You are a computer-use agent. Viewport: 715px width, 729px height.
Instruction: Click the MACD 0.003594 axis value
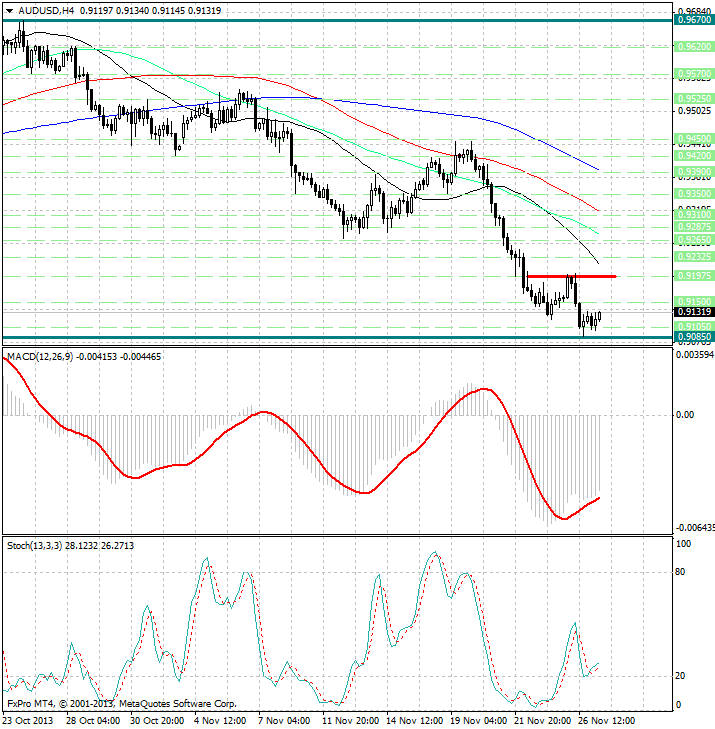(x=695, y=355)
